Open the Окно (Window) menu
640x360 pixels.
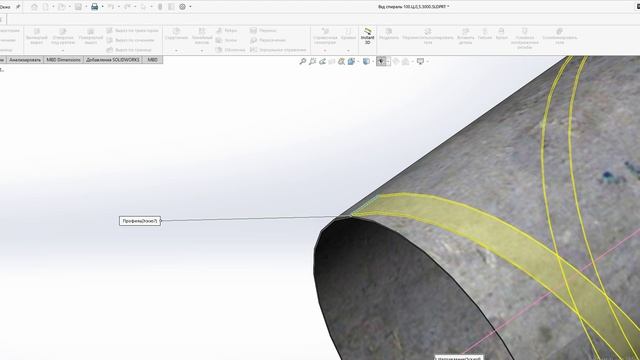pyautogui.click(x=4, y=7)
